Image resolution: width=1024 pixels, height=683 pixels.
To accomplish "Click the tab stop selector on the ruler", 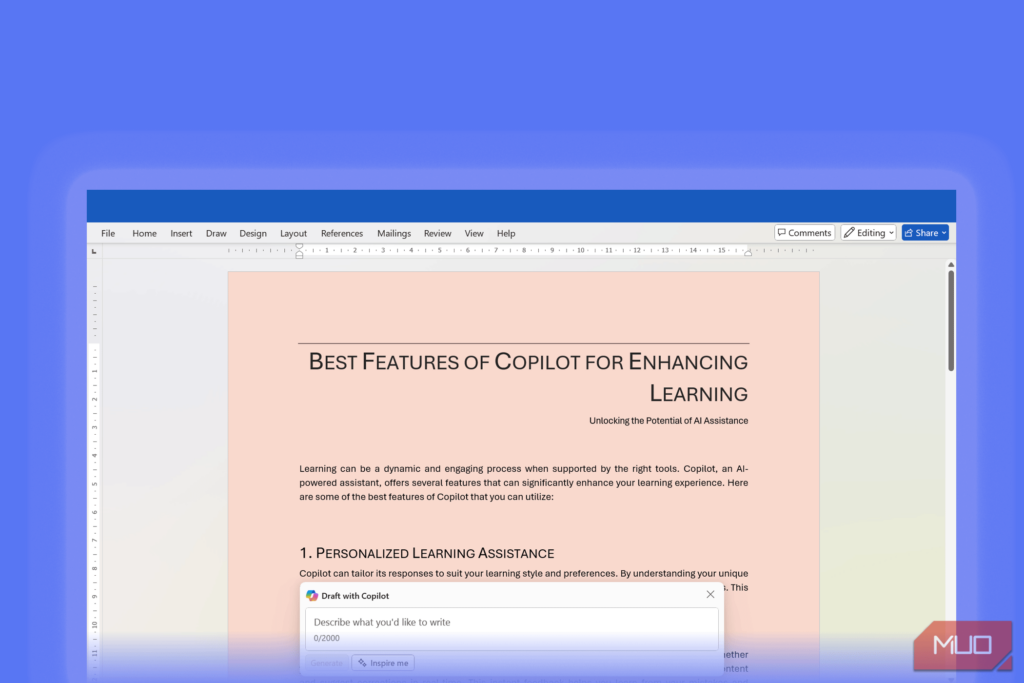I will click(x=95, y=250).
